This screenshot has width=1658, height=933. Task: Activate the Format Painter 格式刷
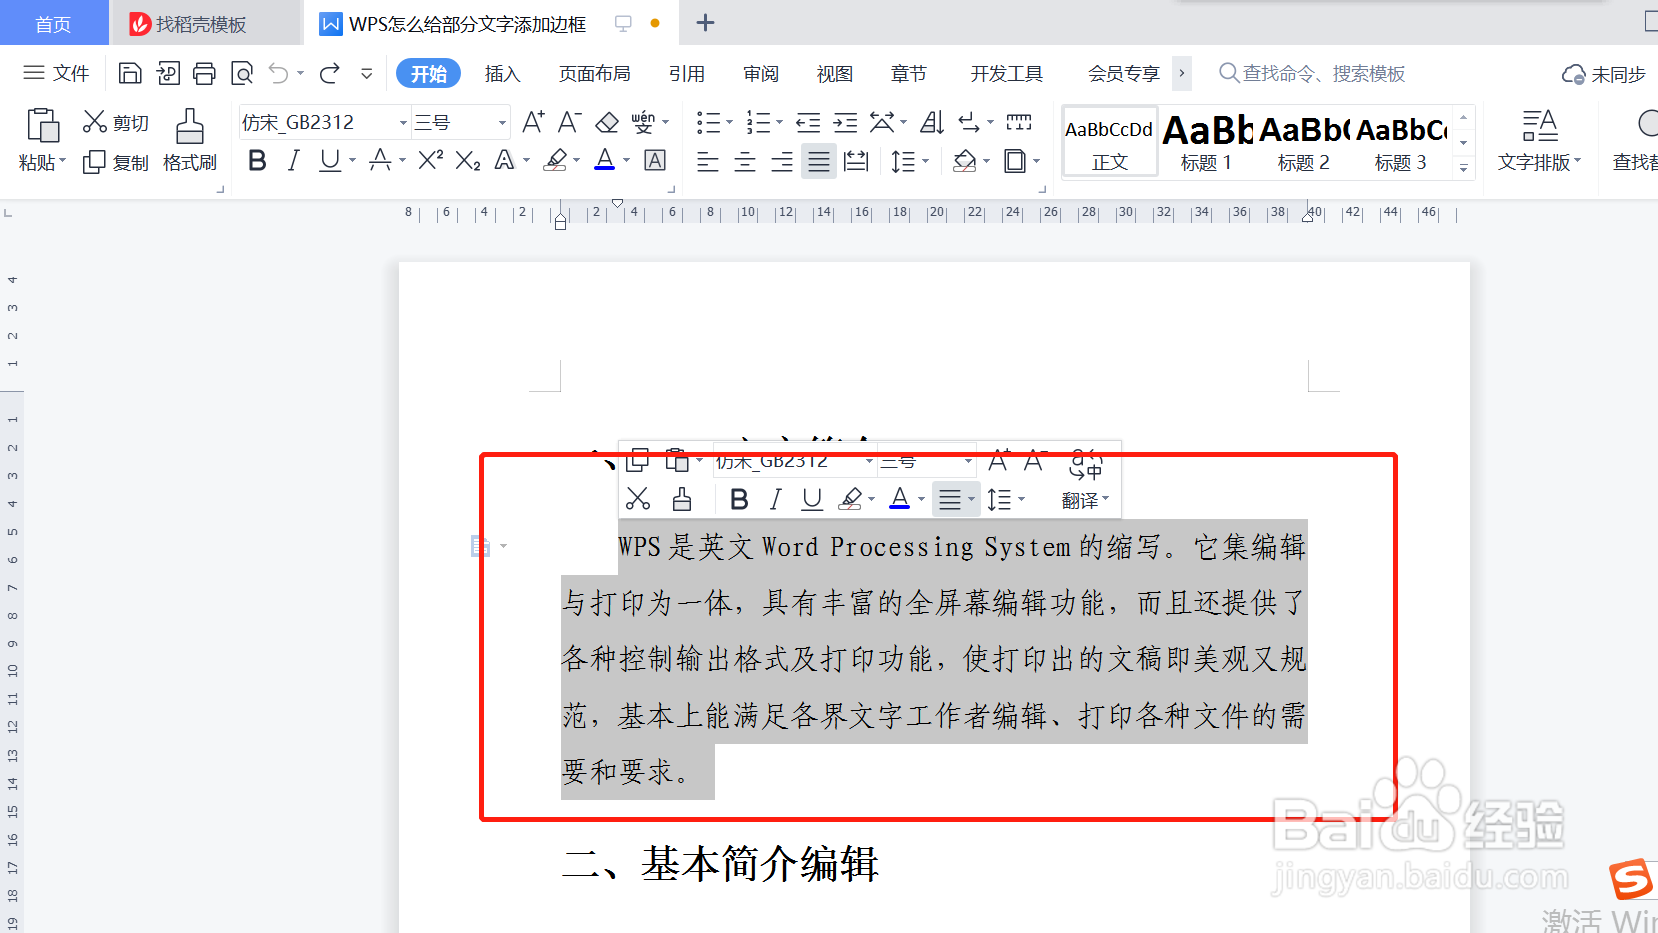[190, 140]
